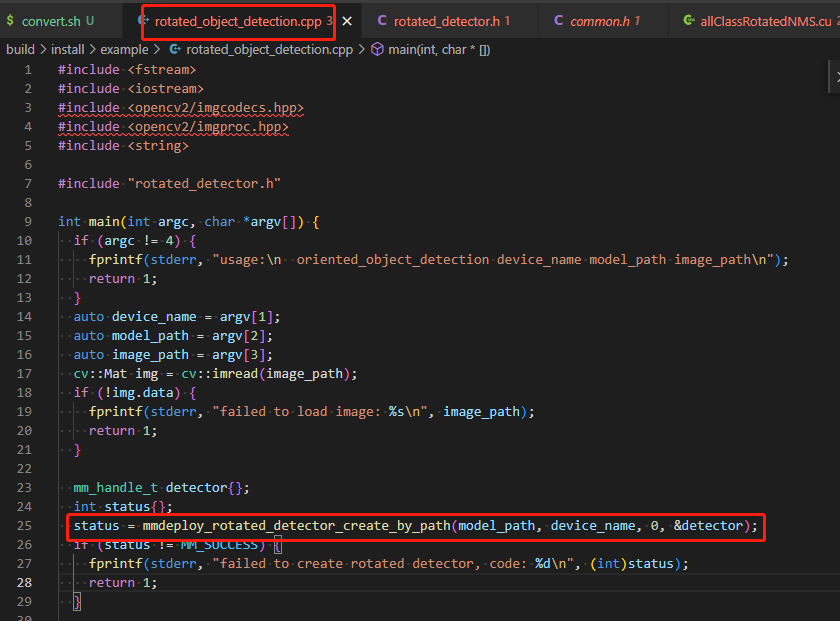Open the build breadcrumb dropdown

(x=20, y=48)
